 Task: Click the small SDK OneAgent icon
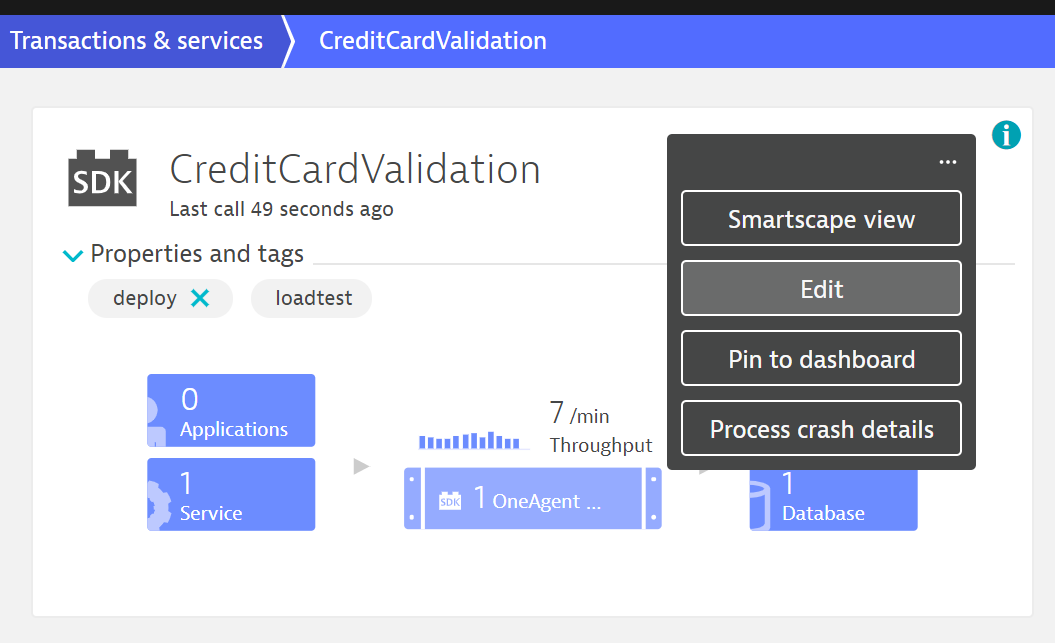[x=450, y=498]
